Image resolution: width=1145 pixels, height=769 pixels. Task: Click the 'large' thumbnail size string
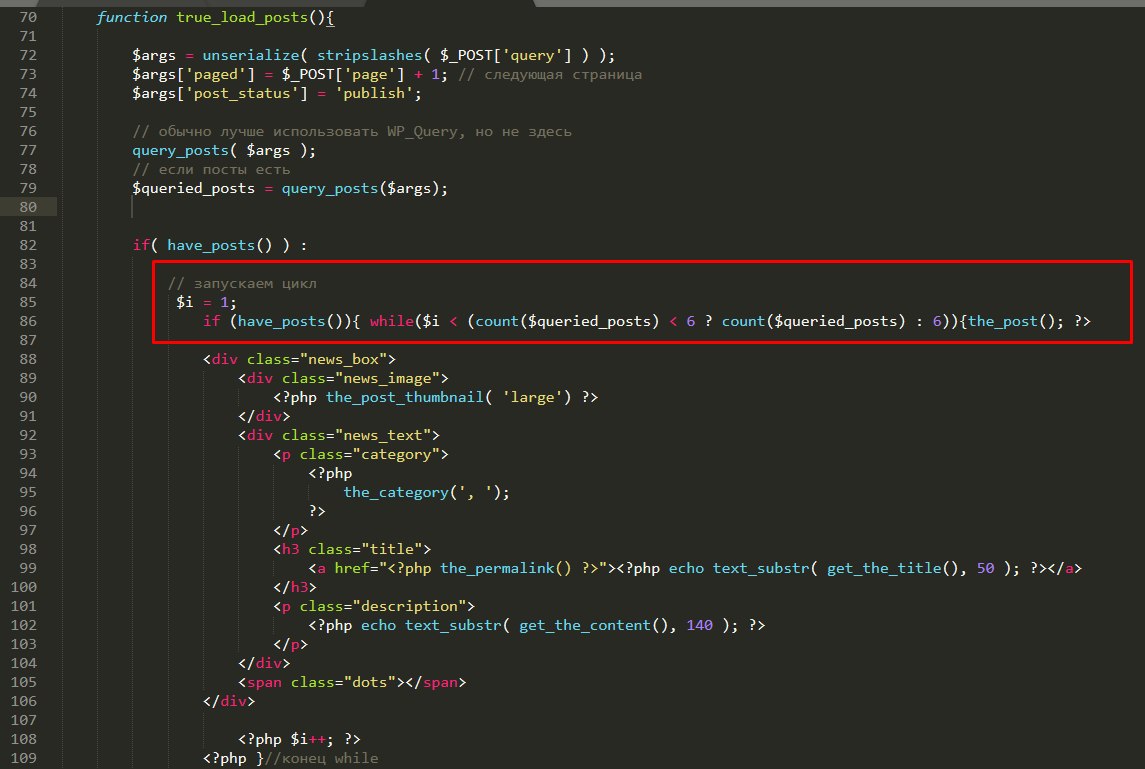click(533, 397)
